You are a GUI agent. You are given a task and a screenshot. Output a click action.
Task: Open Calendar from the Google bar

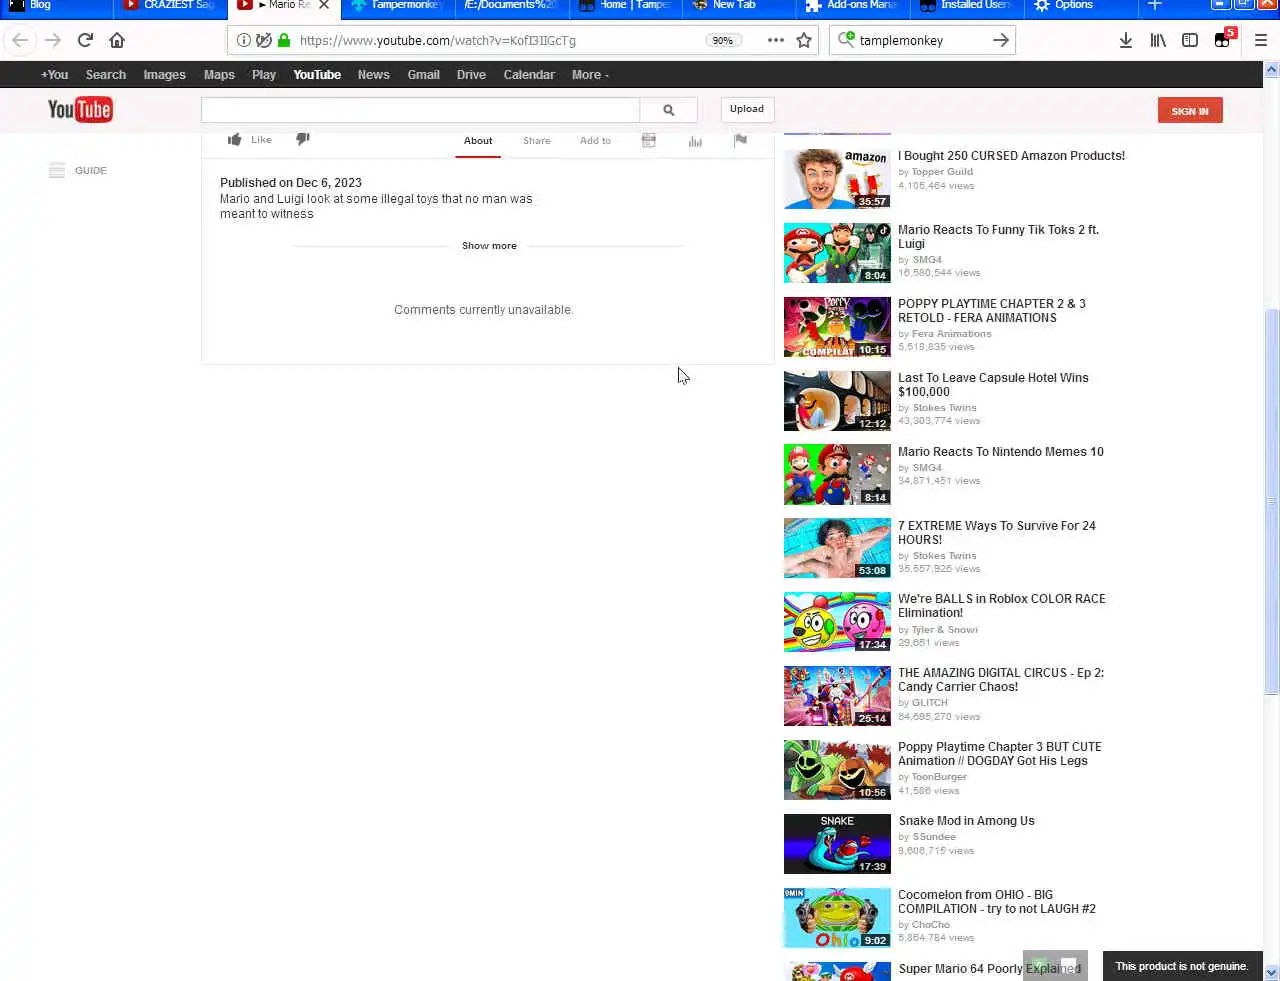[x=529, y=75]
